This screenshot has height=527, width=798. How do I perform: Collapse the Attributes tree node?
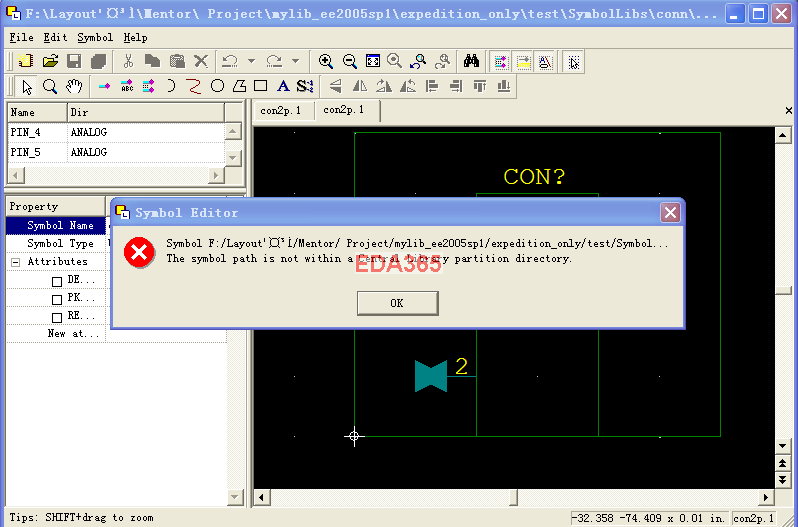pyautogui.click(x=16, y=262)
